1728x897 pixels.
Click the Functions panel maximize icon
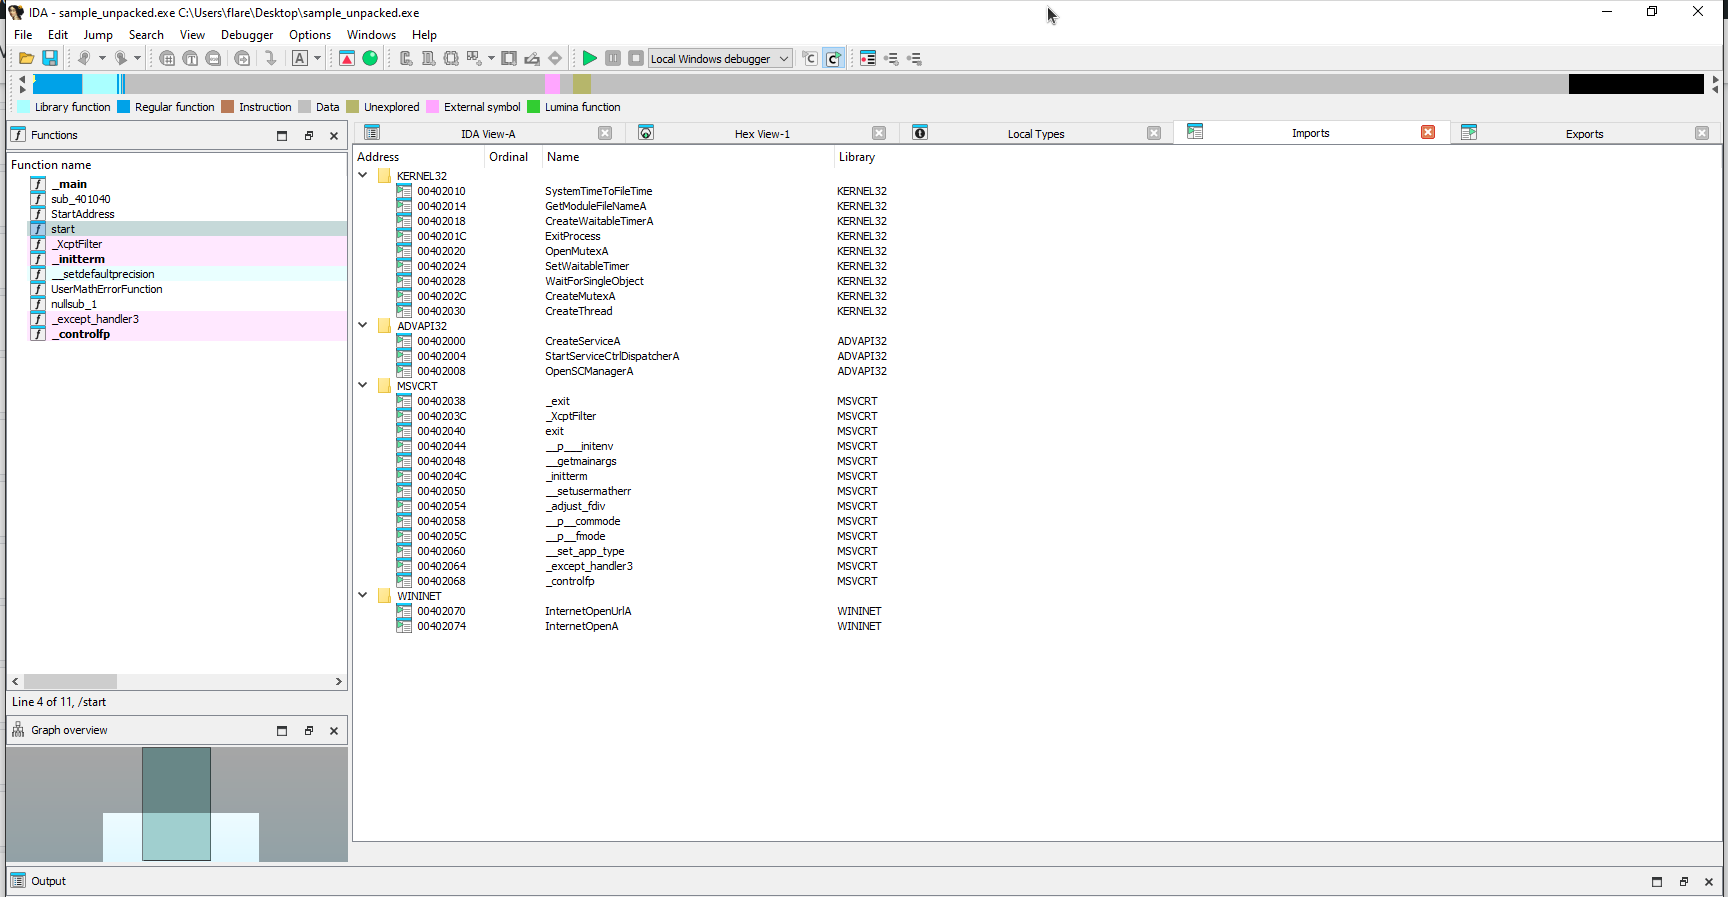(x=282, y=136)
